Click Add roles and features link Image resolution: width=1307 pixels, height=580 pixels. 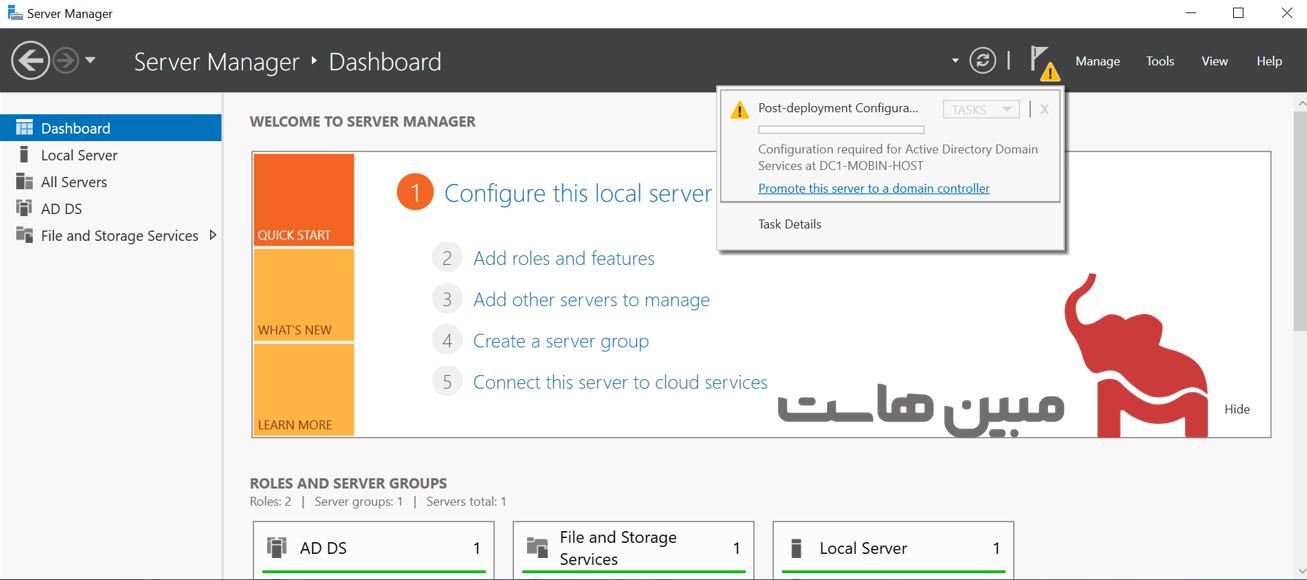tap(563, 258)
